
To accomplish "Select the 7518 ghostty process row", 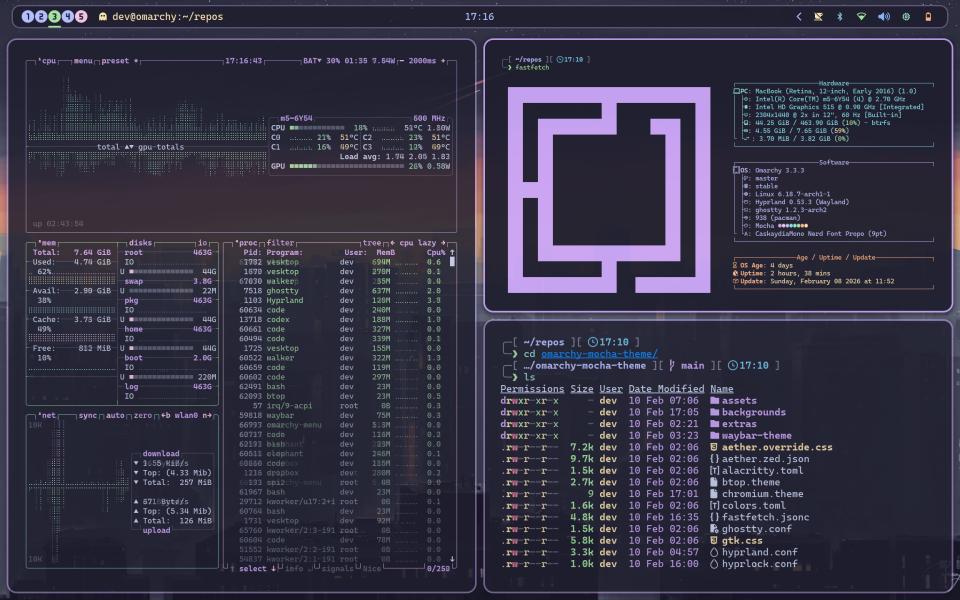I will tap(340, 291).
